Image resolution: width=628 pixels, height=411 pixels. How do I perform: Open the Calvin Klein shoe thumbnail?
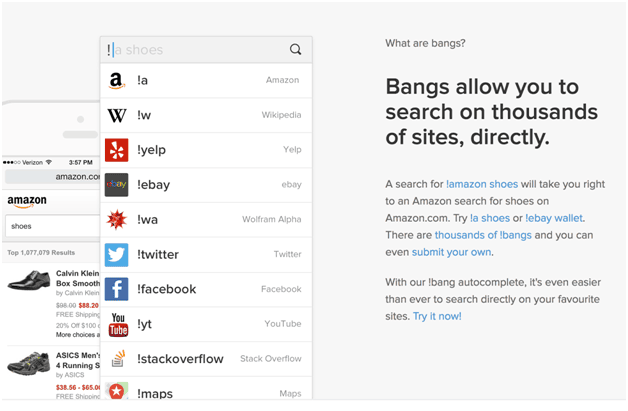pyautogui.click(x=29, y=281)
